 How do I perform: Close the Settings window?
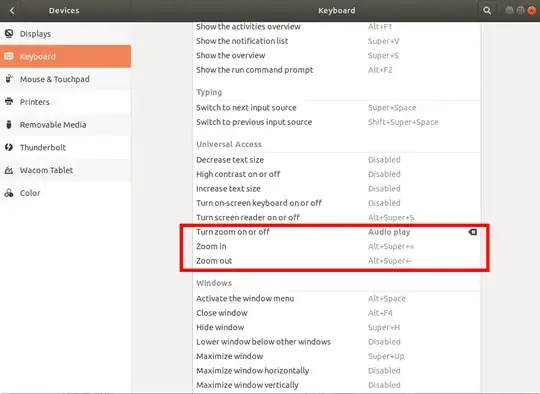(x=532, y=11)
